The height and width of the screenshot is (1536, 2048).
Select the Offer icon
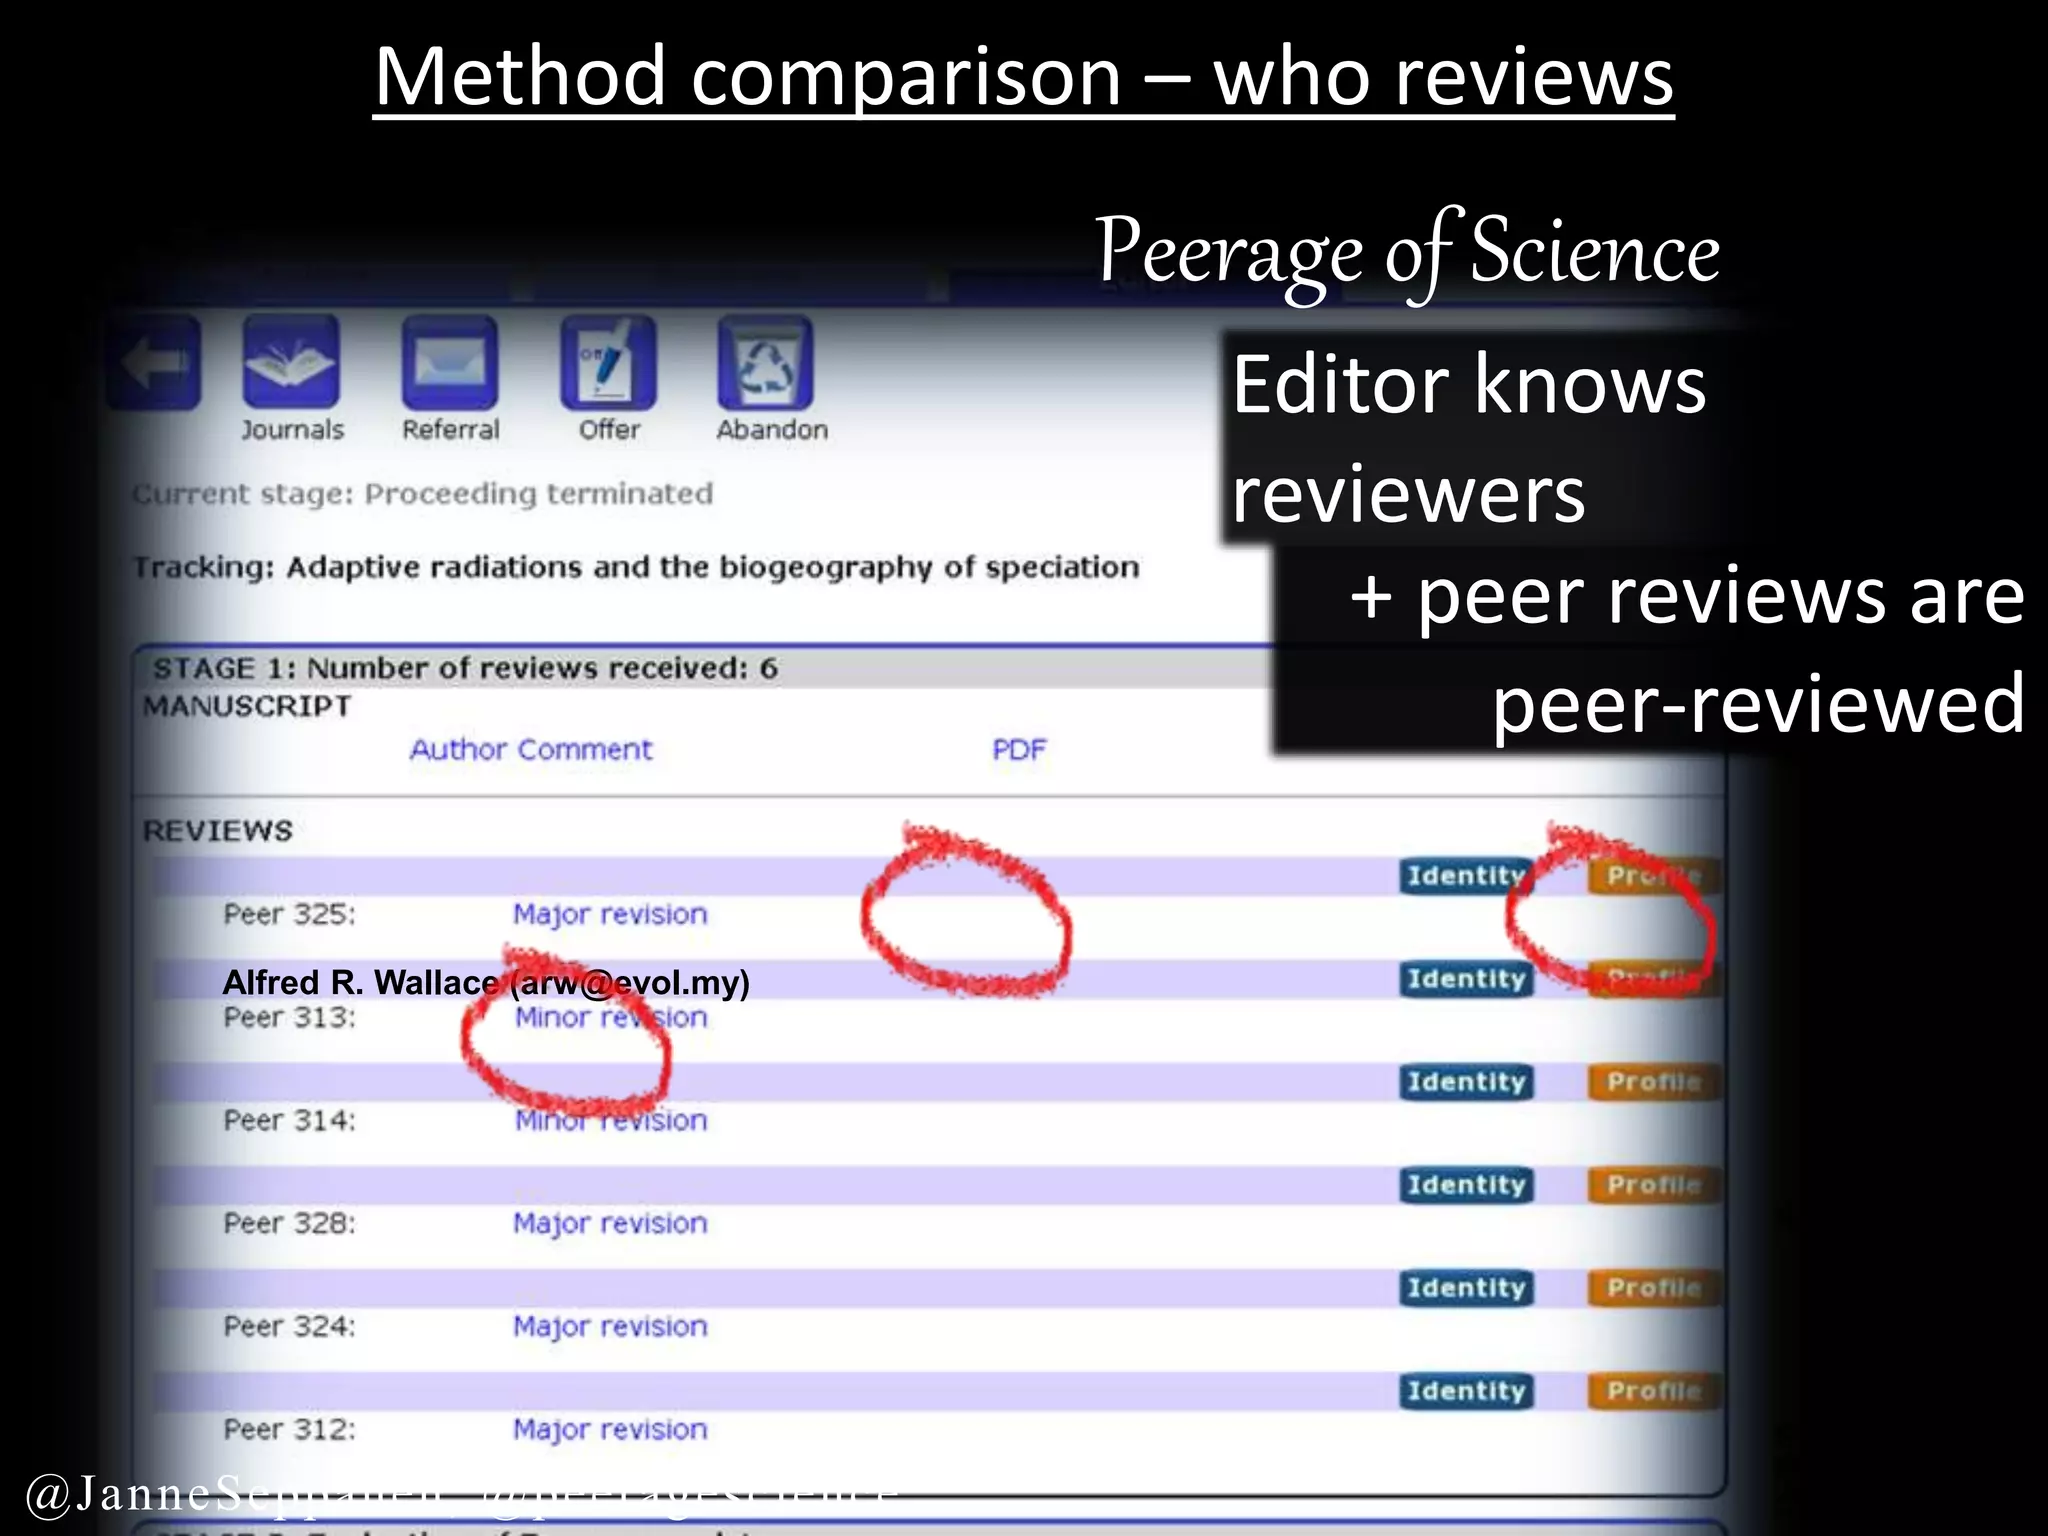pos(609,362)
